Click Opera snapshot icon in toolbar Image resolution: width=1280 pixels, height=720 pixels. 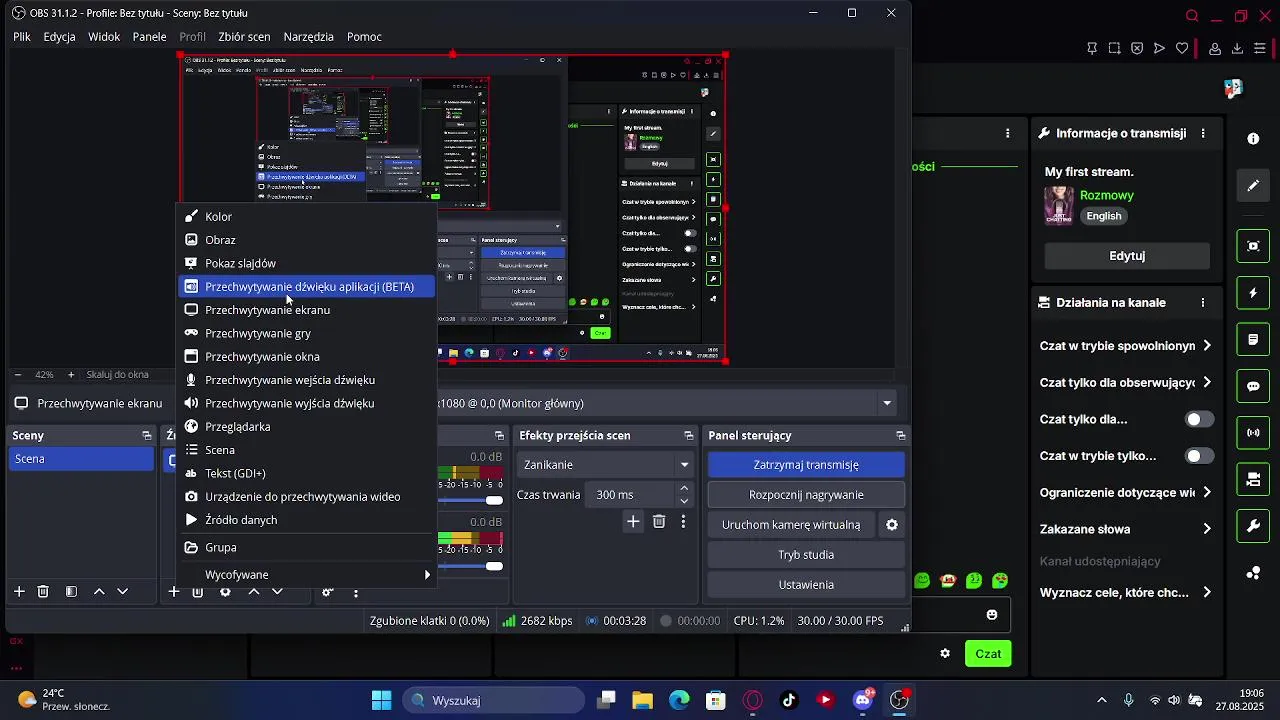pos(1114,48)
